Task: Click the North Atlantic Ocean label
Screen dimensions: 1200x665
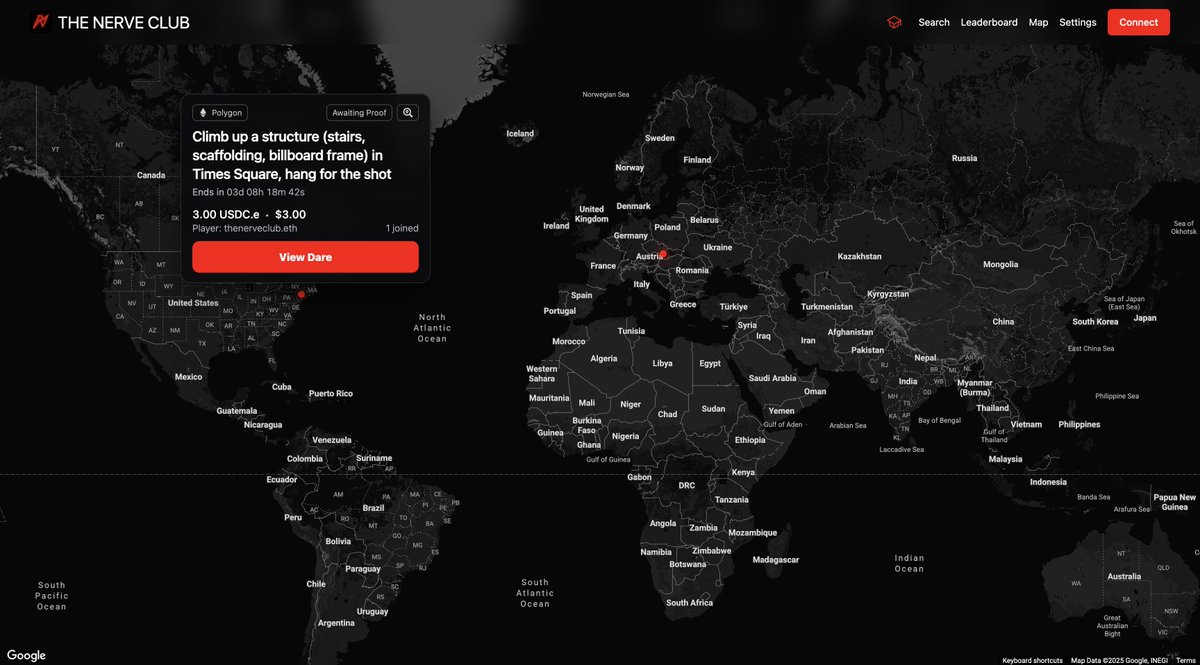Action: [x=432, y=328]
